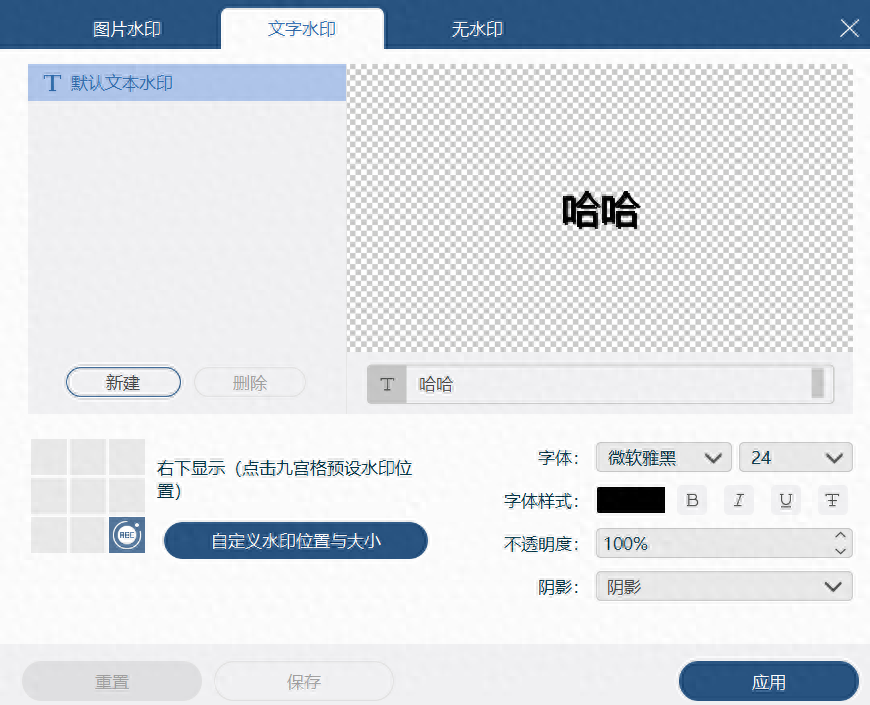Apply changes with the 应用 button
The height and width of the screenshot is (705, 870).
pyautogui.click(x=768, y=679)
